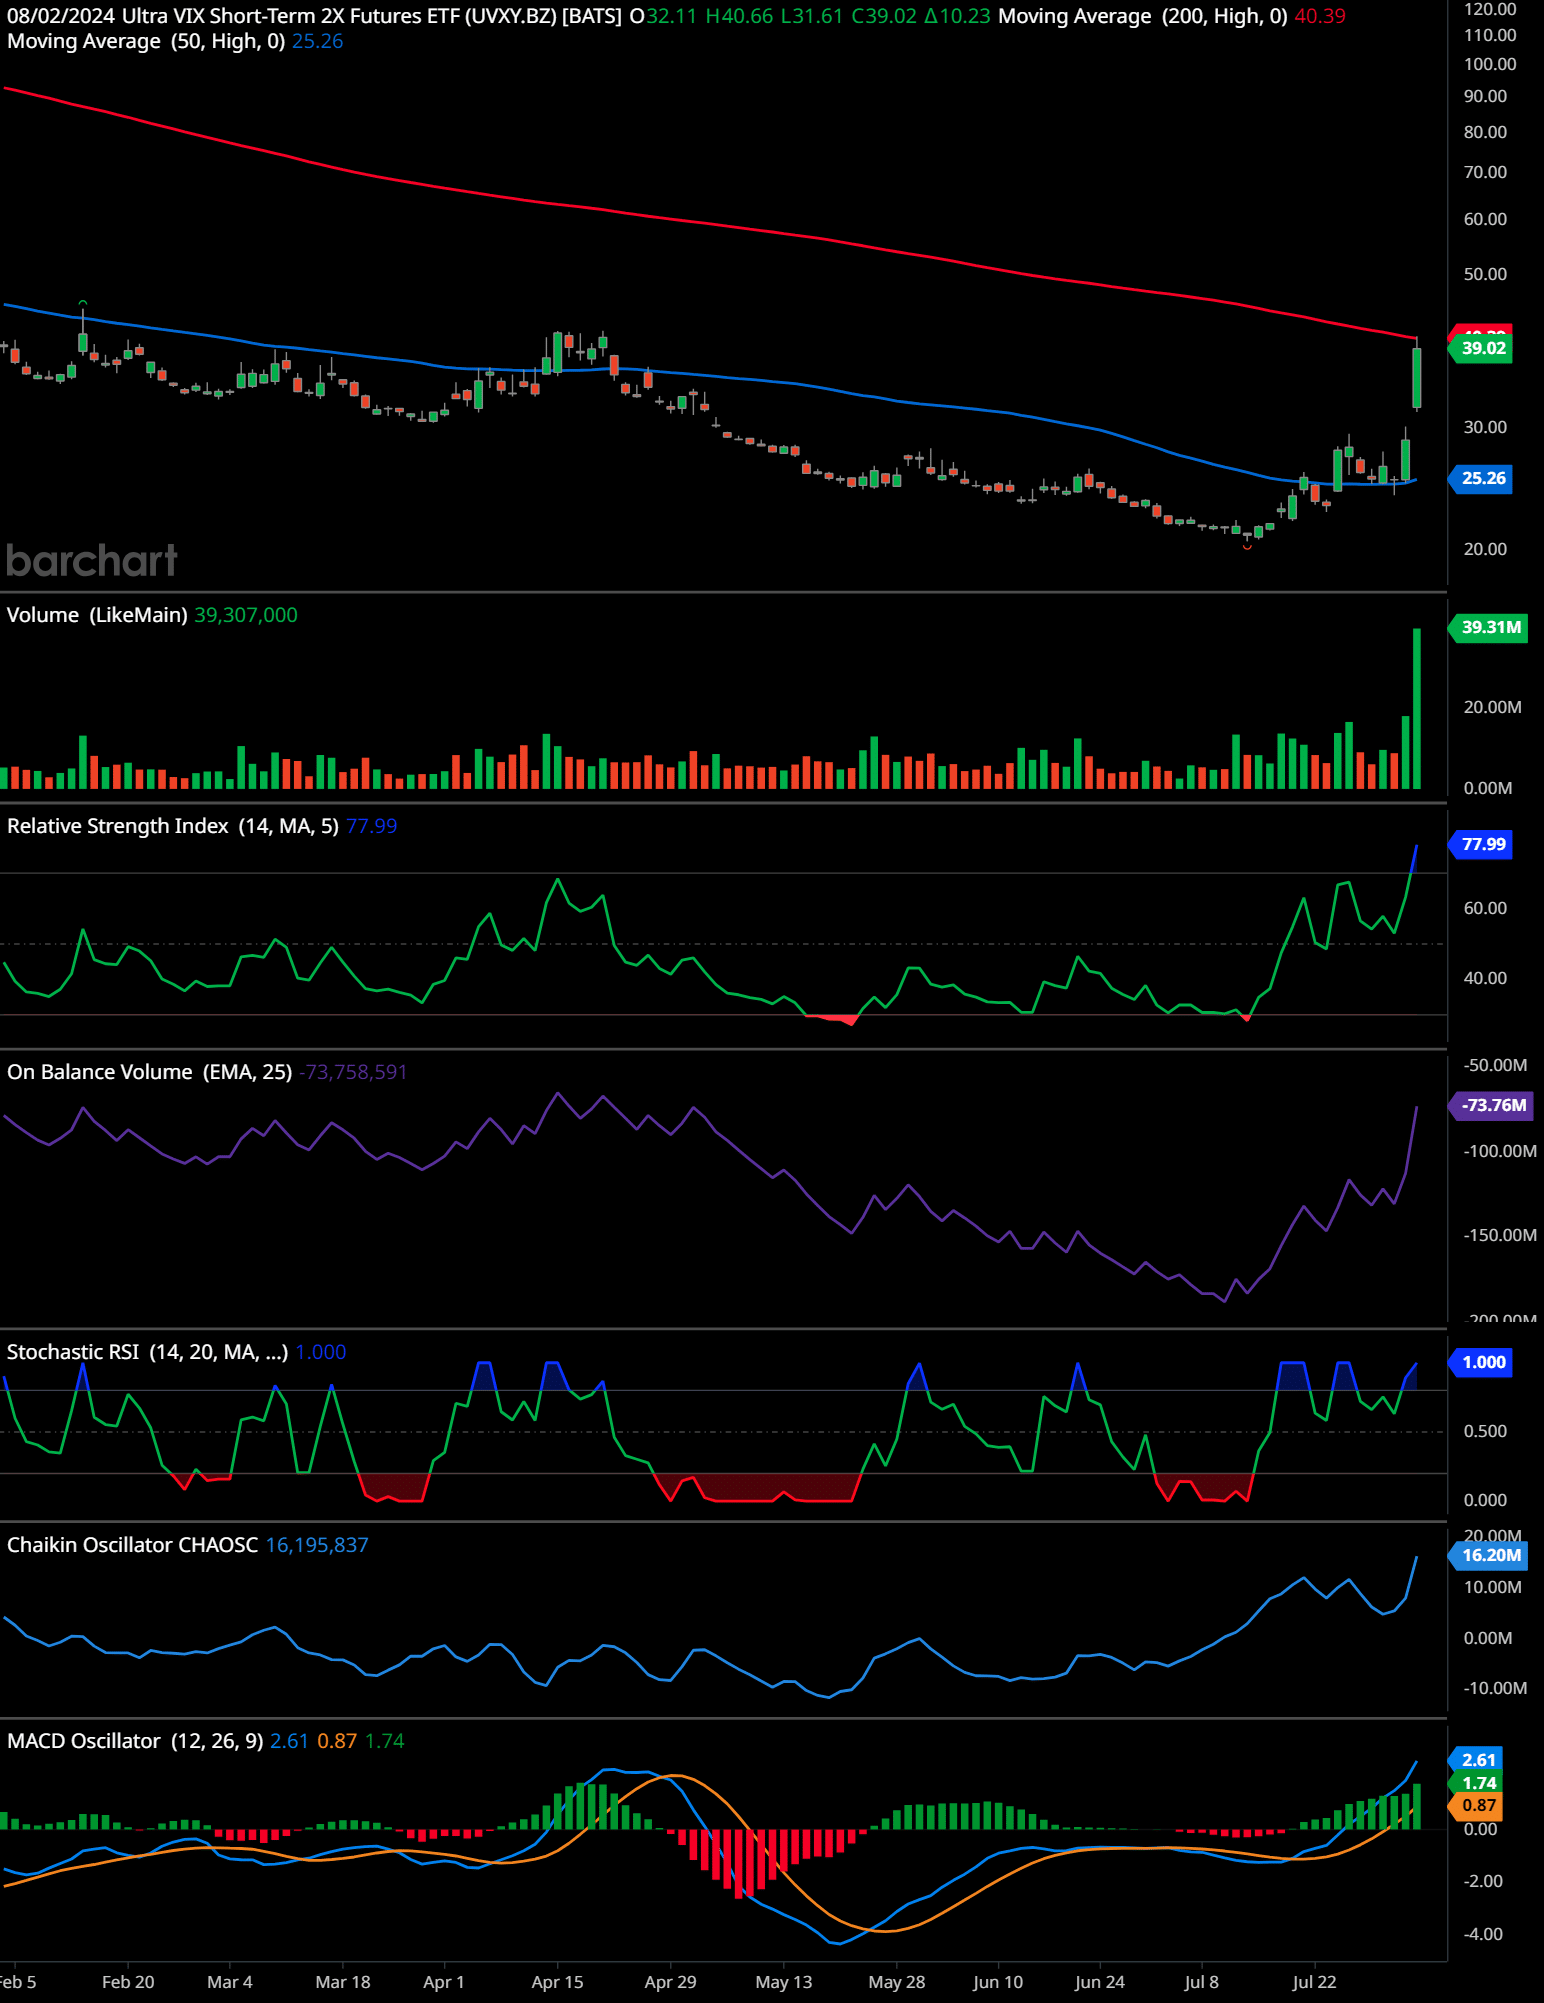Click the Relative Strength Index indicator title
Viewport: 1544px width, 2003px height.
173,826
